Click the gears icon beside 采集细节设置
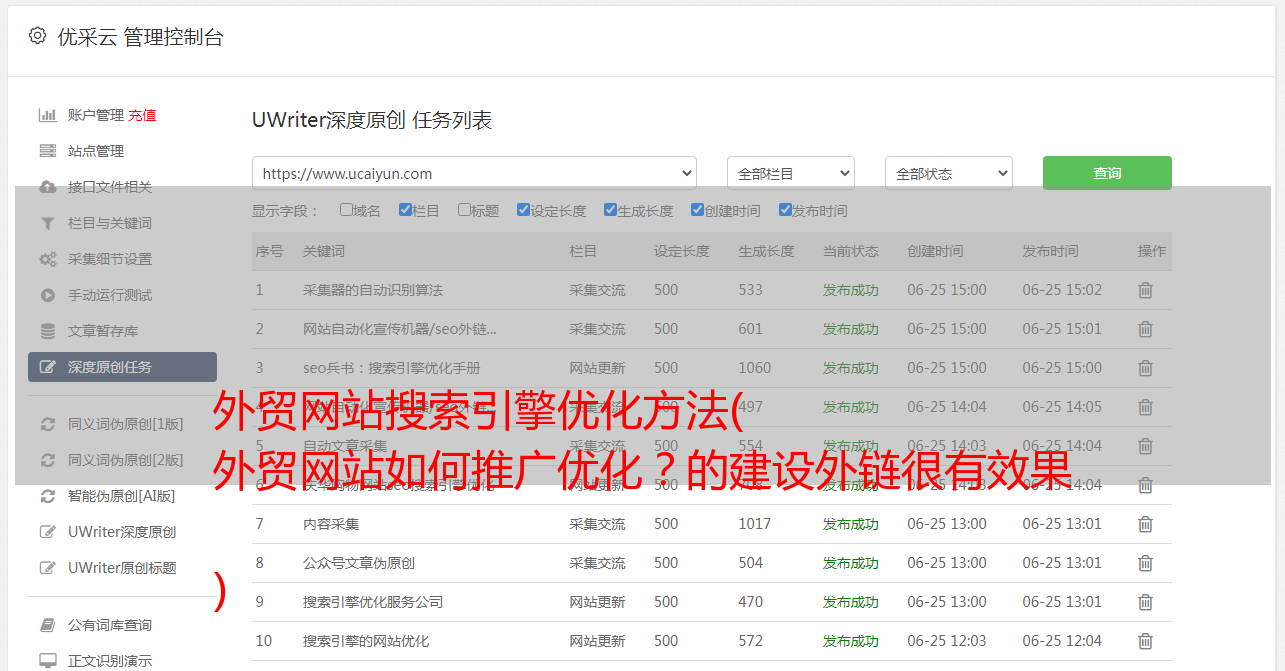Viewport: 1285px width, 671px height. coord(47,259)
